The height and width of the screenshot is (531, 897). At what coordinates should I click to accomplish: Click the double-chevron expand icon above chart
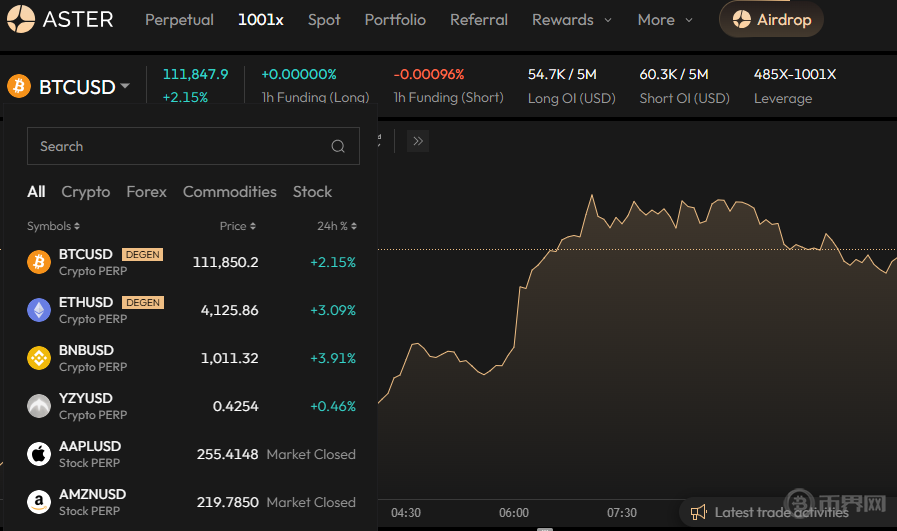click(x=418, y=141)
